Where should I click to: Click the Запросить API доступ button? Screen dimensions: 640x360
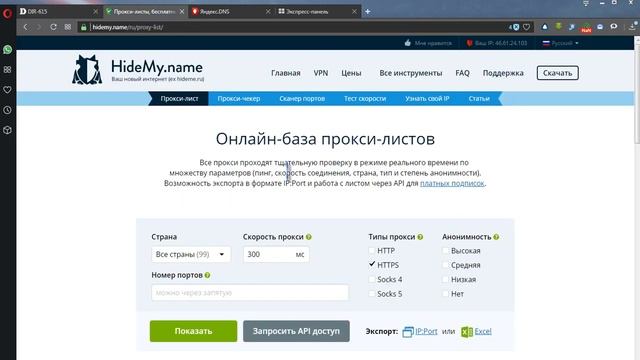click(296, 331)
